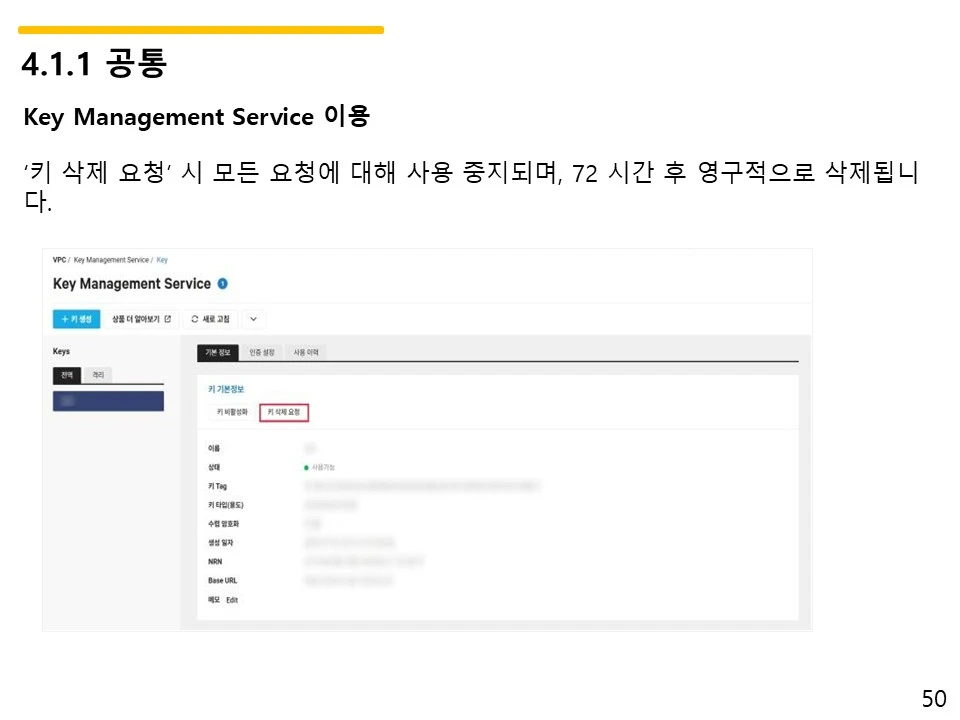The height and width of the screenshot is (720, 960).
Task: Select the 기본 정보 tab
Action: [218, 351]
